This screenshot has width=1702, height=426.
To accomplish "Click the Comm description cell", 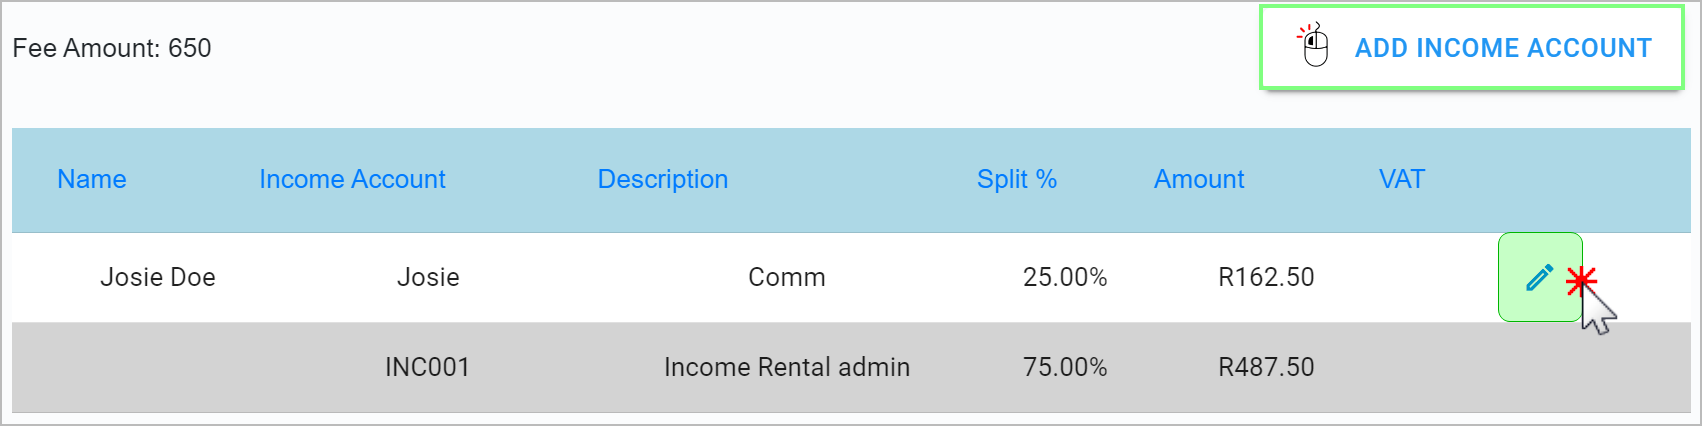I will 787,277.
